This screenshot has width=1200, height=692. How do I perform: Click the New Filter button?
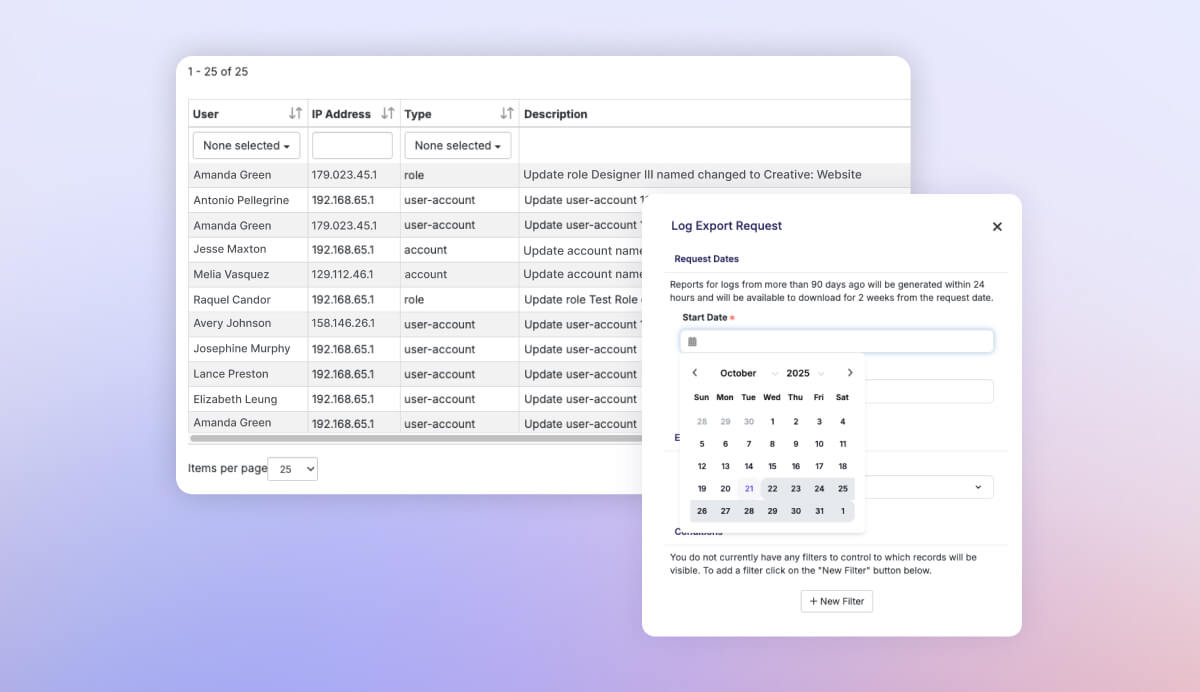point(836,601)
